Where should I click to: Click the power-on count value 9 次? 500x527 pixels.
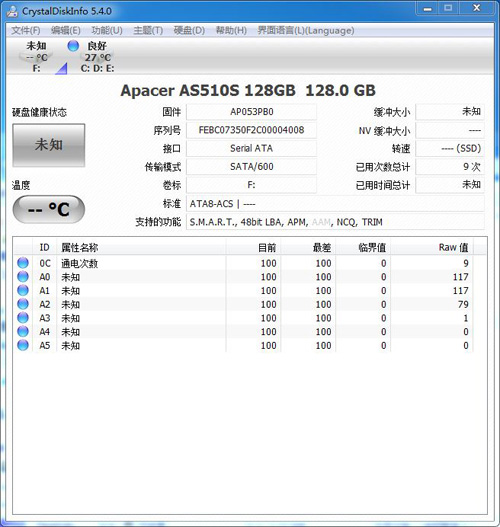point(450,167)
